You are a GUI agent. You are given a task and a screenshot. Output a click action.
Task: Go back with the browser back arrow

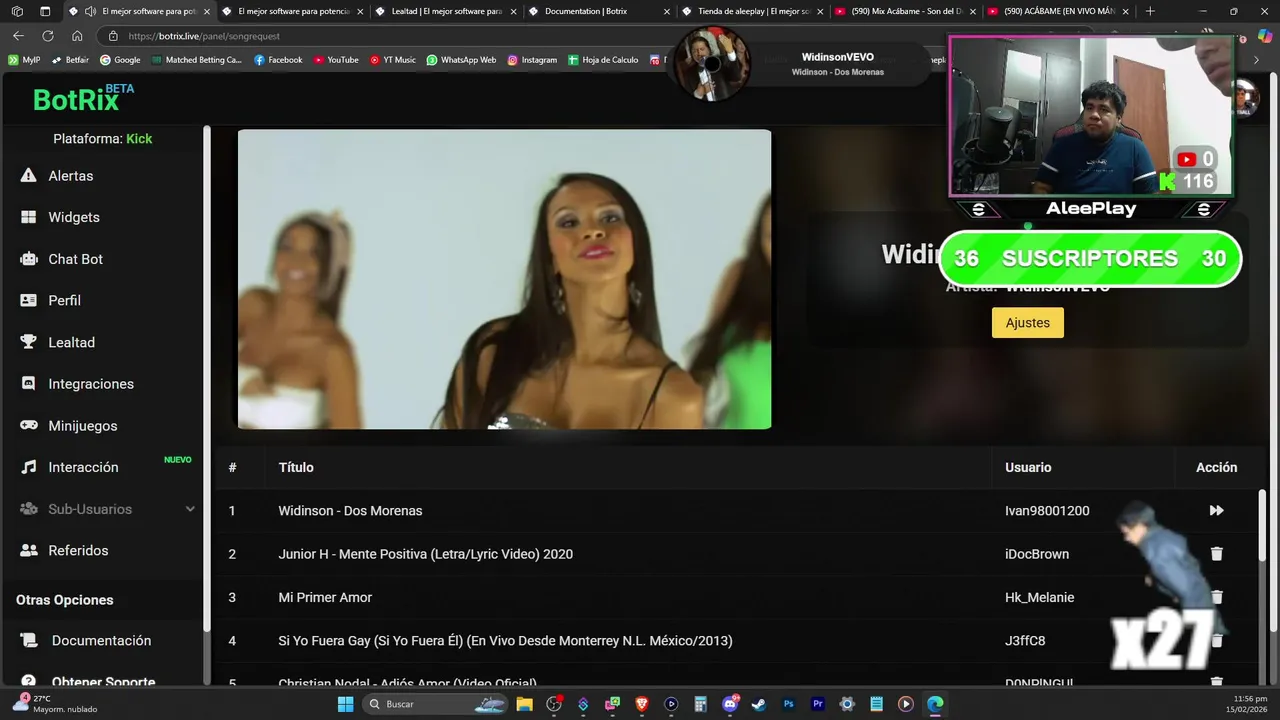click(x=18, y=35)
